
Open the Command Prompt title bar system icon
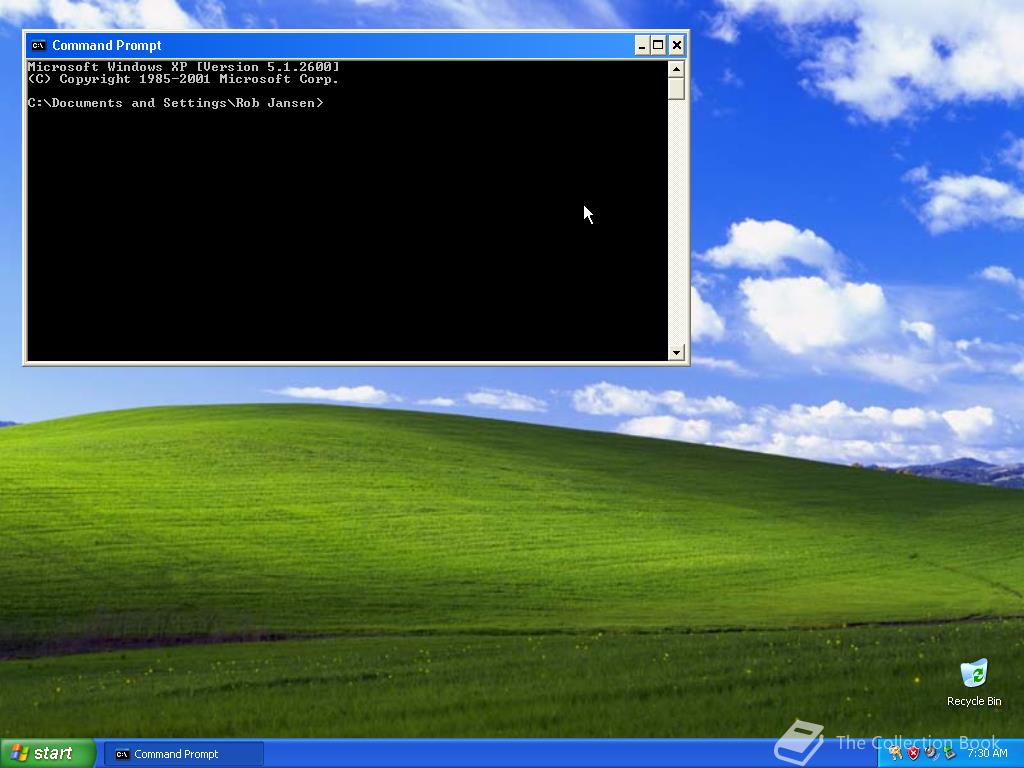[x=38, y=45]
